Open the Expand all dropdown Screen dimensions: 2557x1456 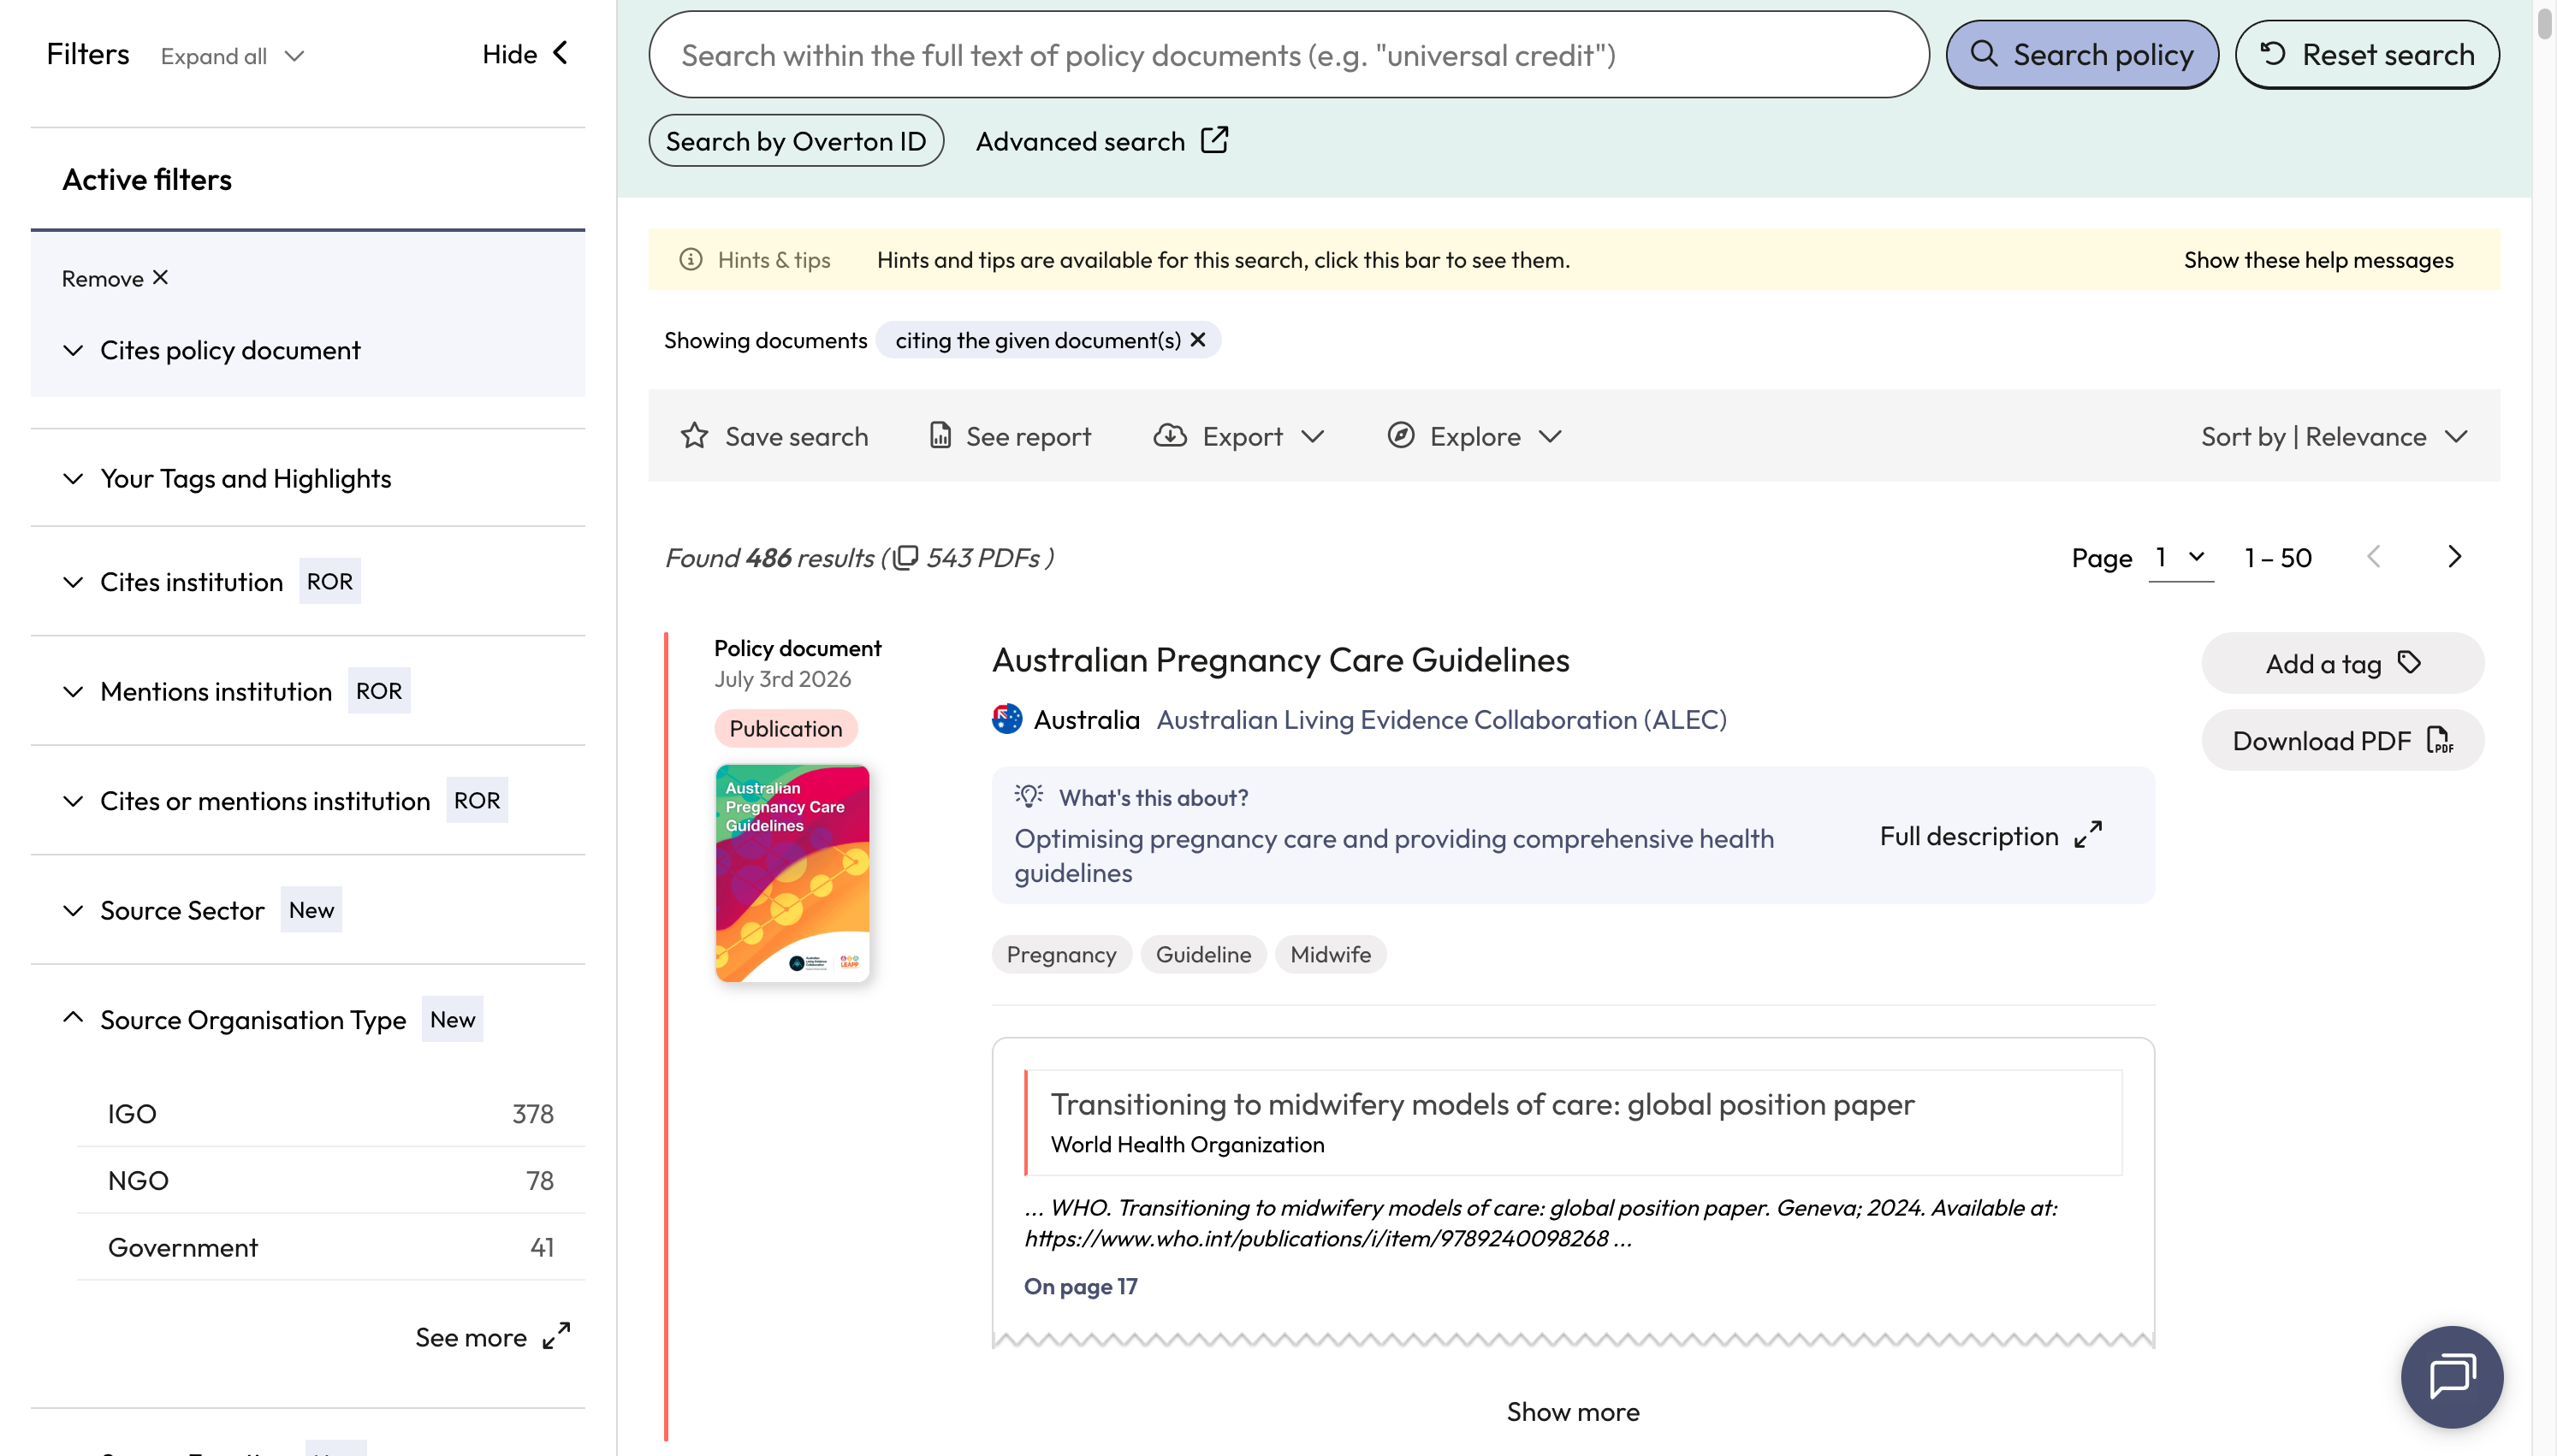232,56
